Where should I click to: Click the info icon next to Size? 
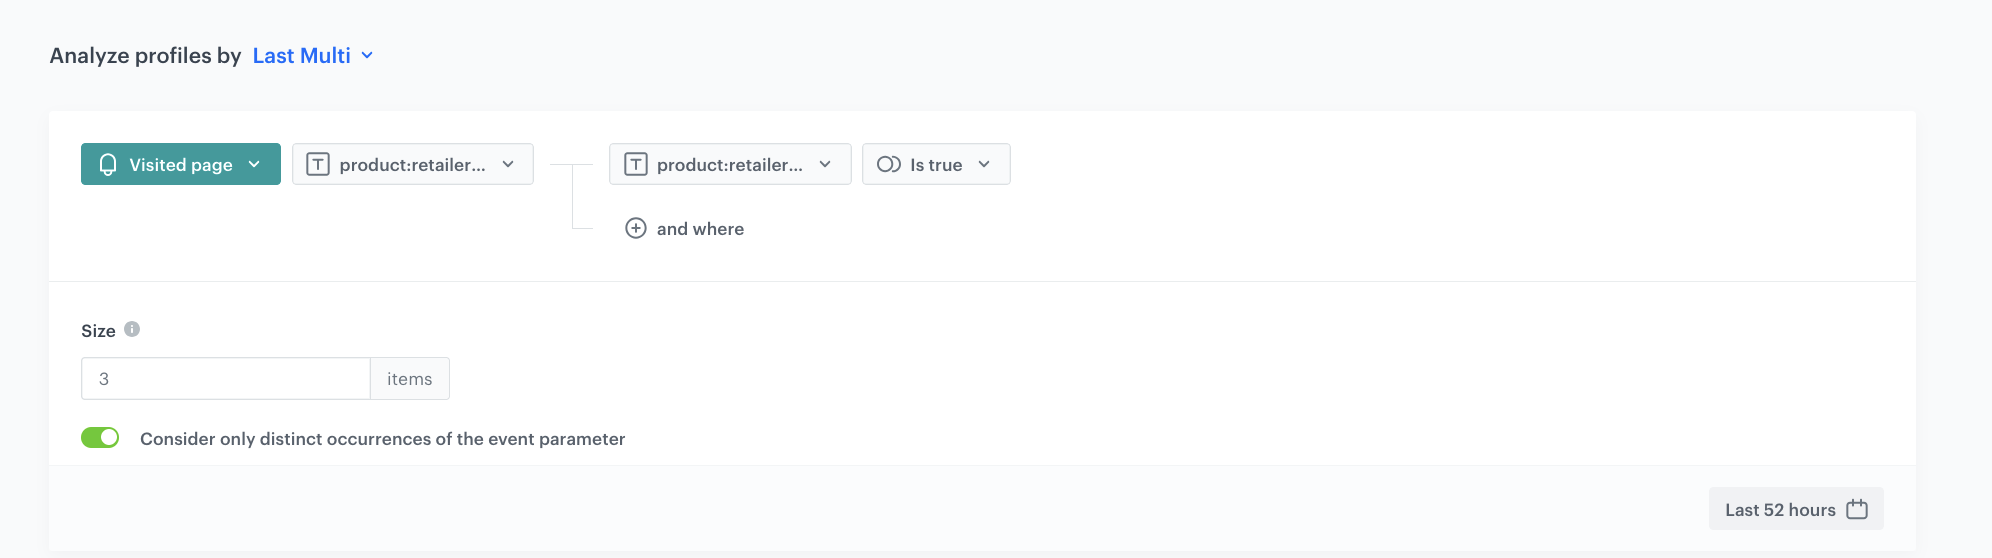click(132, 329)
